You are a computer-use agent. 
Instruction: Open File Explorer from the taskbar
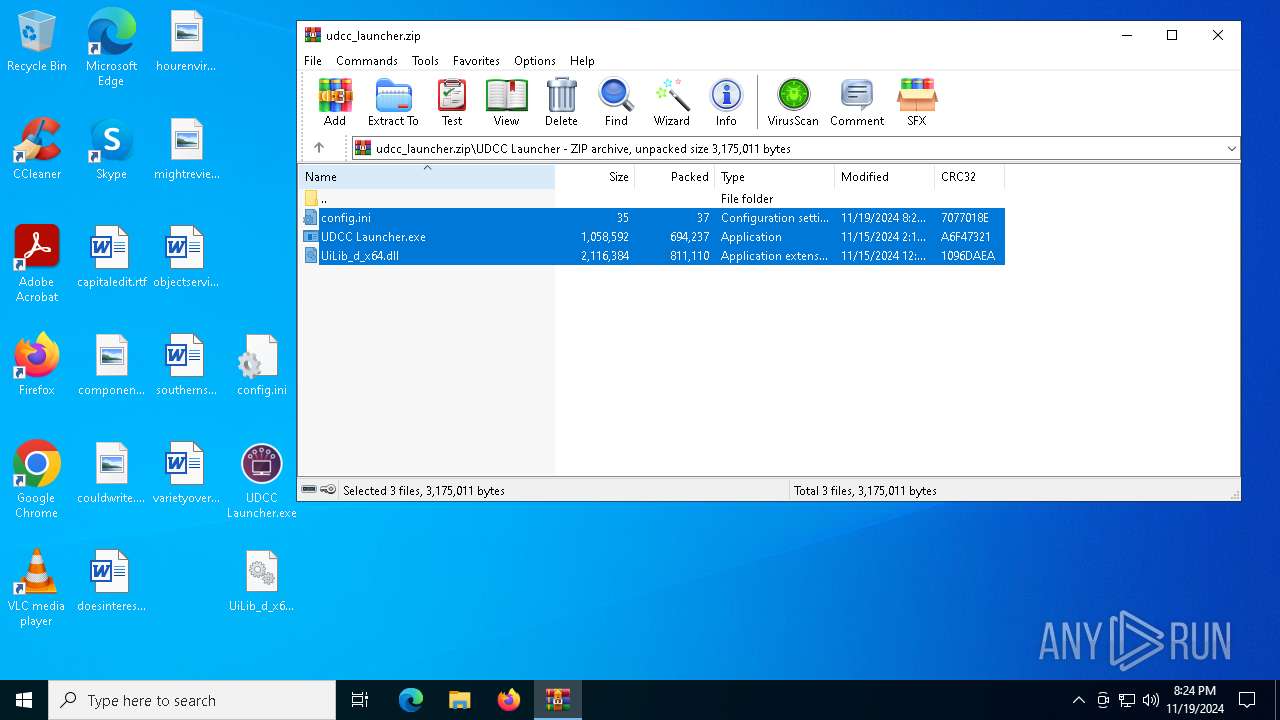click(x=459, y=700)
